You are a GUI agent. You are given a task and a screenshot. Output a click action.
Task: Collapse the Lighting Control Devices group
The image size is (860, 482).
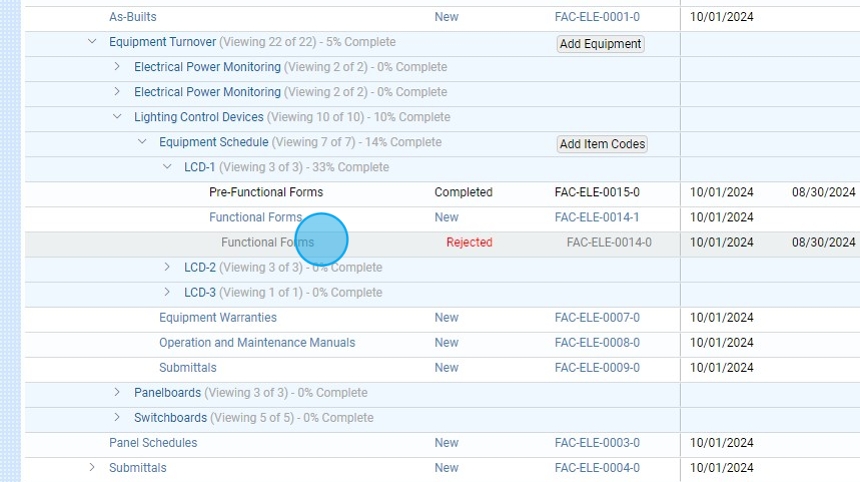(117, 117)
